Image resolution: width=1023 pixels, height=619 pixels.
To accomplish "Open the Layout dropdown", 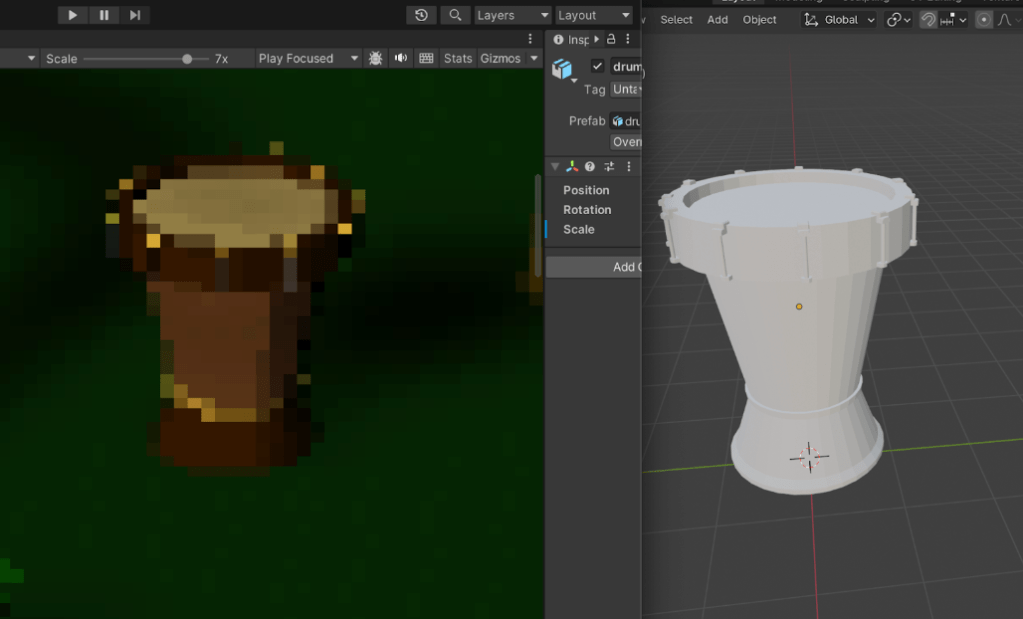I will (x=593, y=15).
